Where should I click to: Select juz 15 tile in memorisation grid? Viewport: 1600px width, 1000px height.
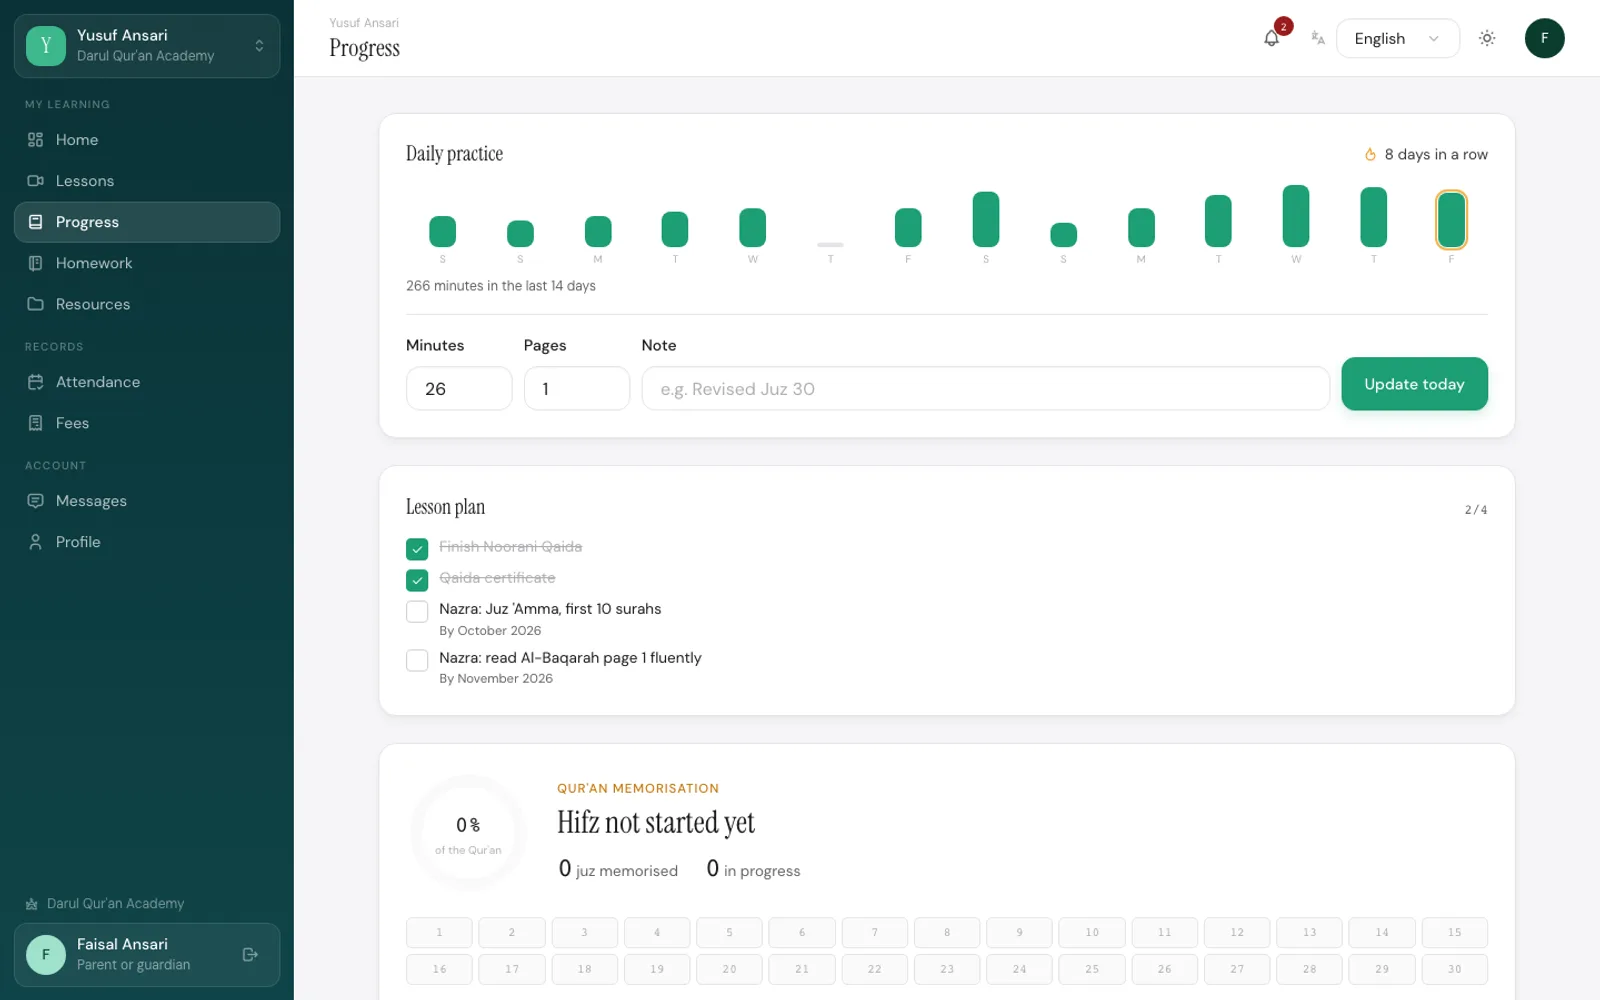point(1454,932)
